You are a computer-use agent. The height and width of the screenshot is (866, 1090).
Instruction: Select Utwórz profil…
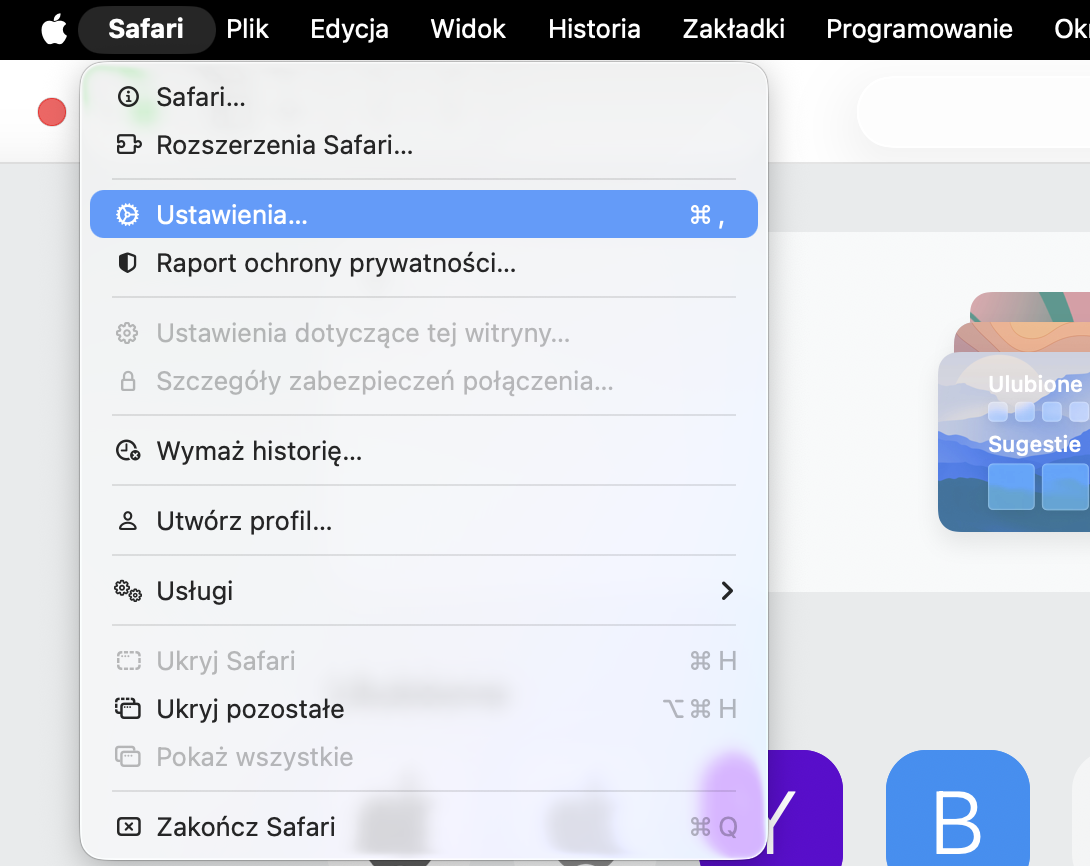tap(423, 521)
